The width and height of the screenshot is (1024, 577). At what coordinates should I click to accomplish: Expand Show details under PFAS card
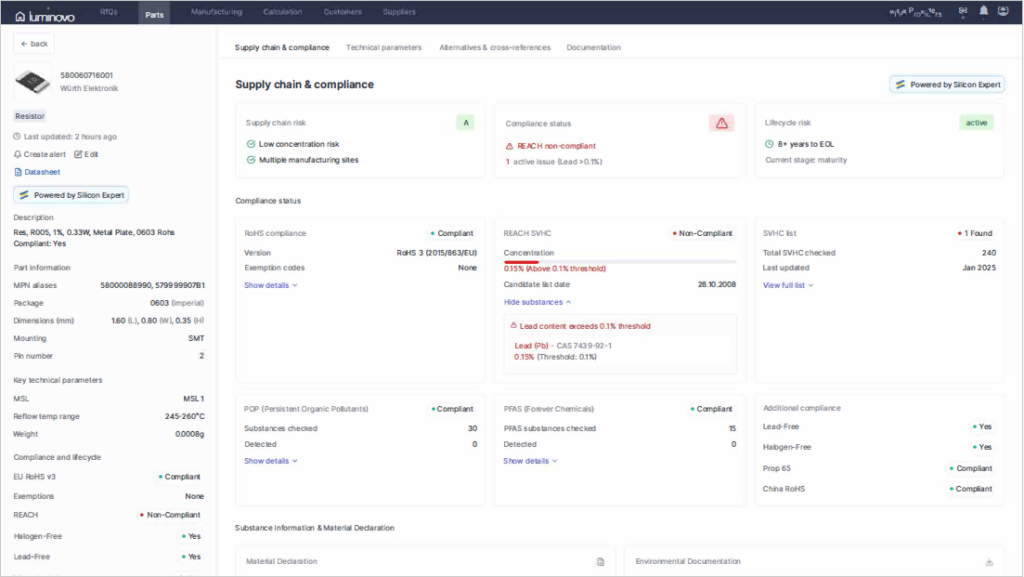[x=530, y=461]
